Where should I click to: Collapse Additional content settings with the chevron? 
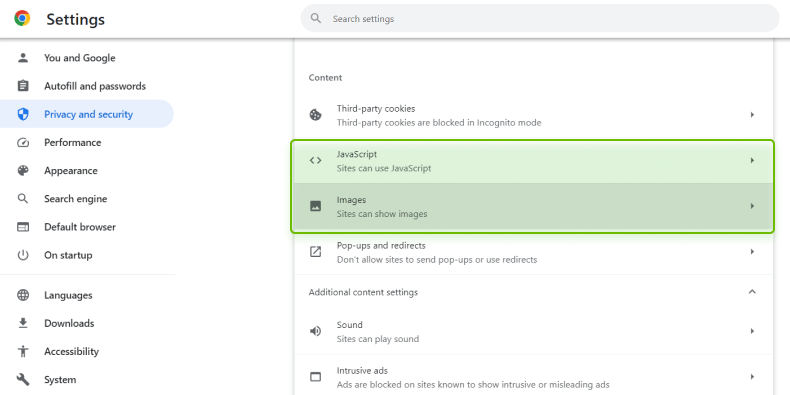(x=752, y=292)
